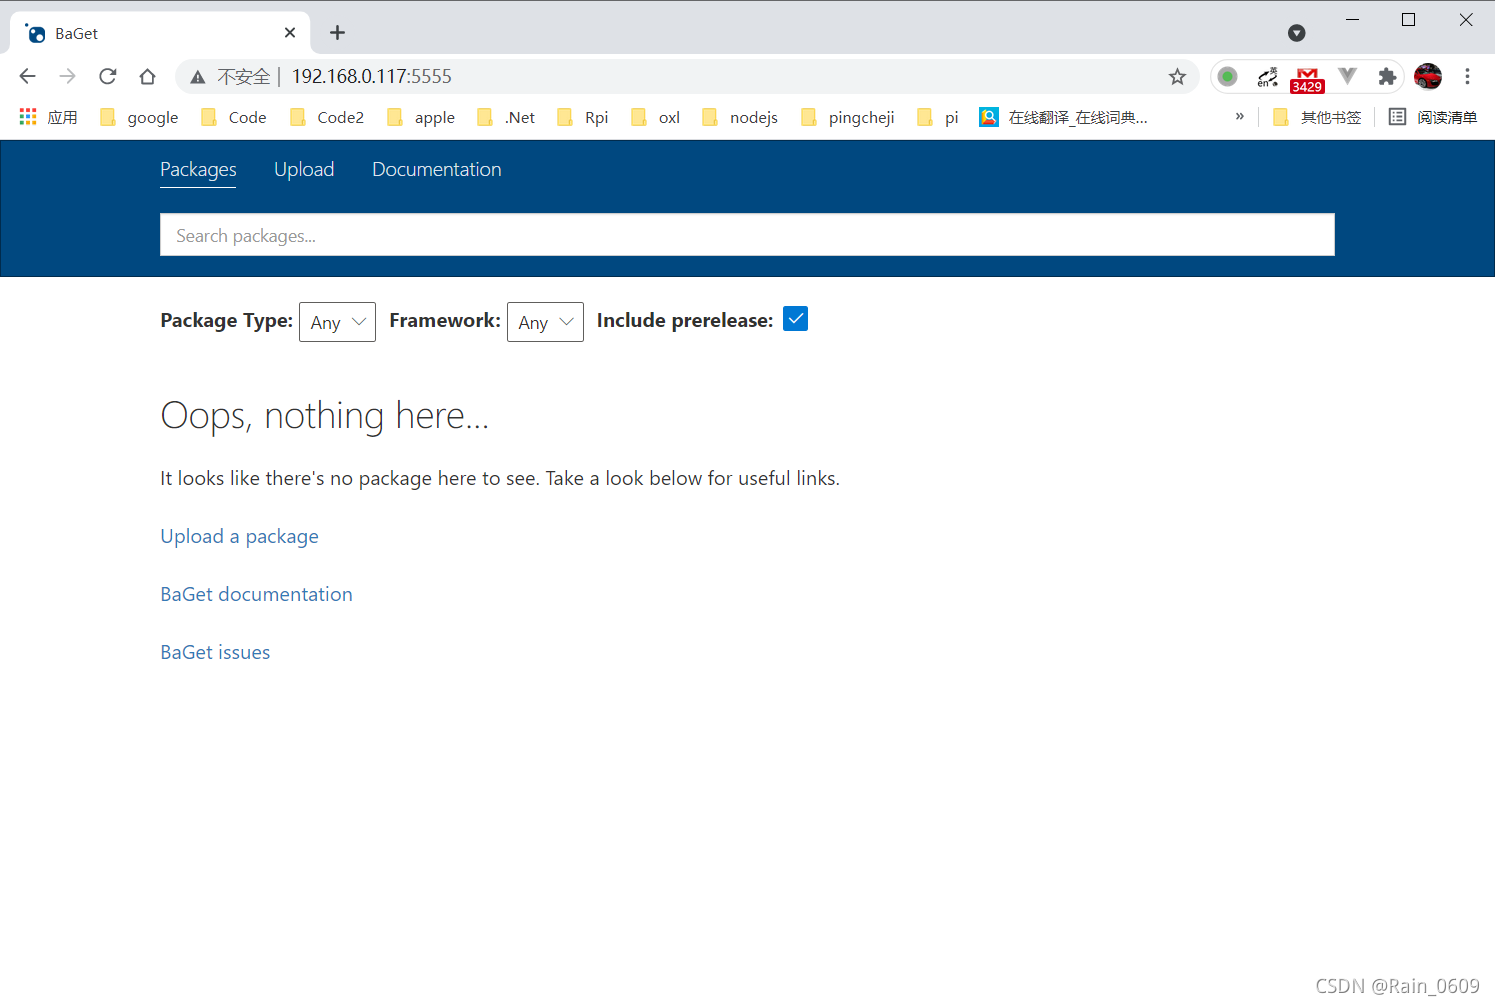Switch to the BaGet browser tab

point(160,33)
